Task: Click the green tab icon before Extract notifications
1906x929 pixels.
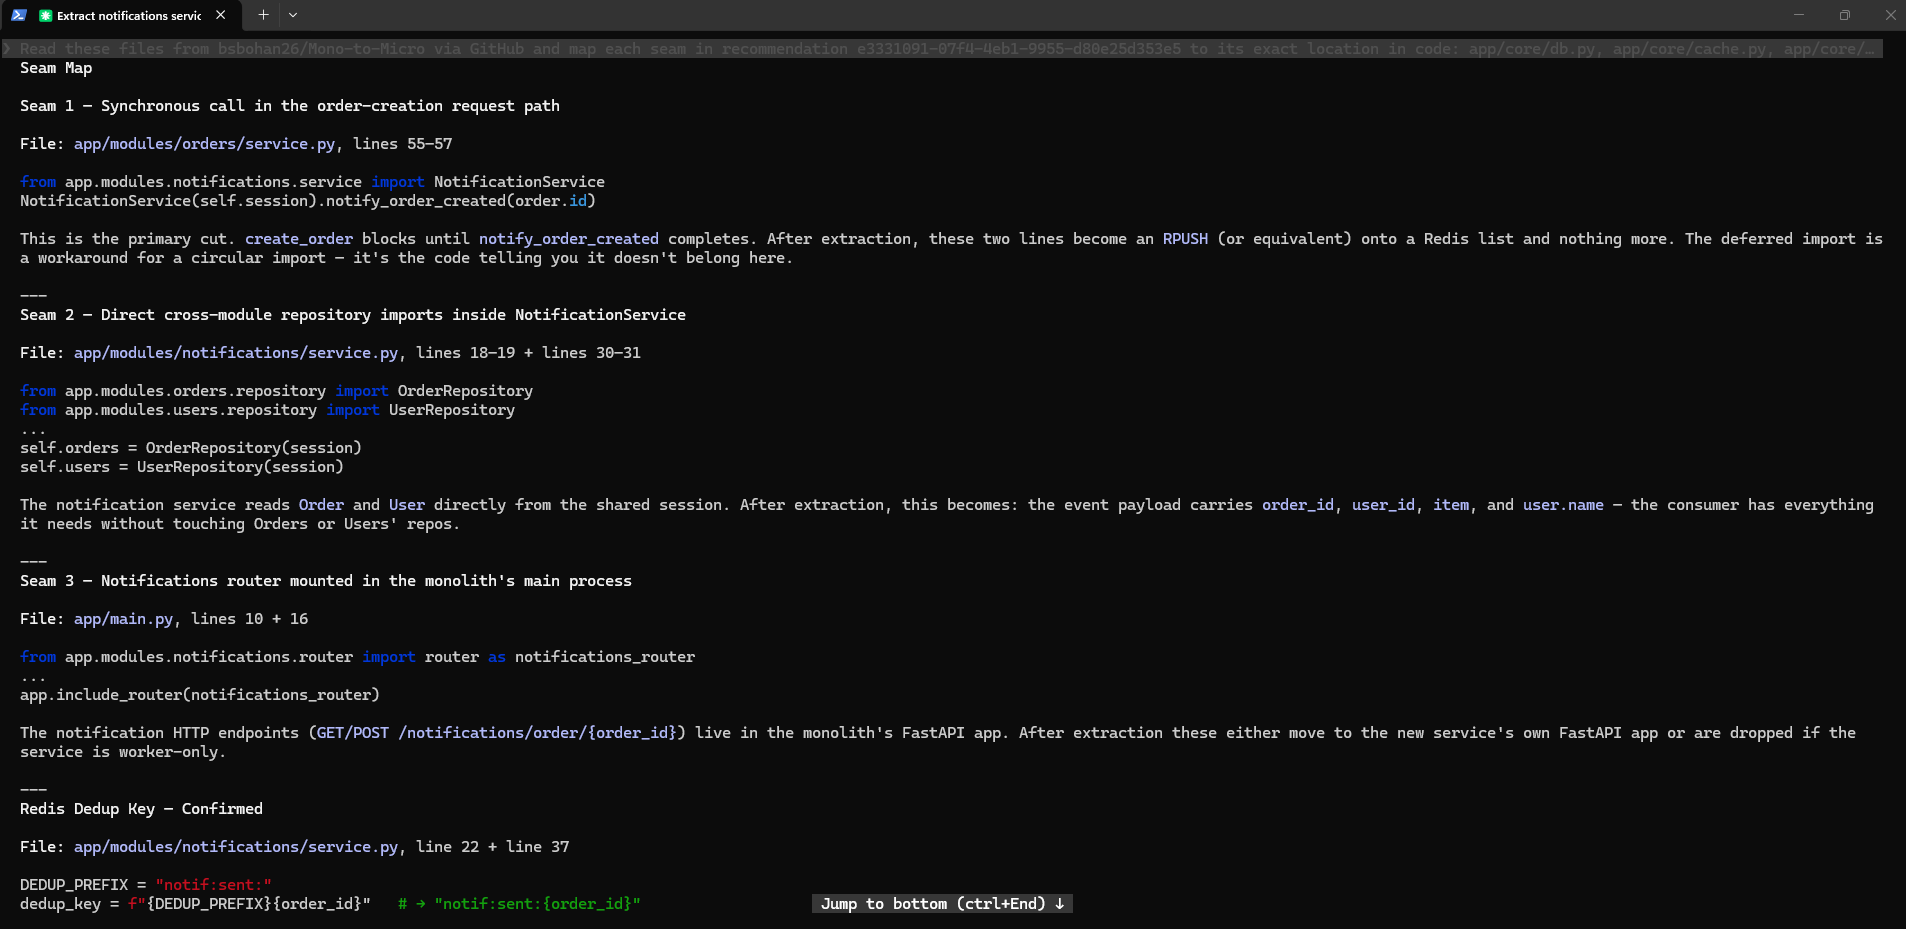Action: tap(45, 16)
